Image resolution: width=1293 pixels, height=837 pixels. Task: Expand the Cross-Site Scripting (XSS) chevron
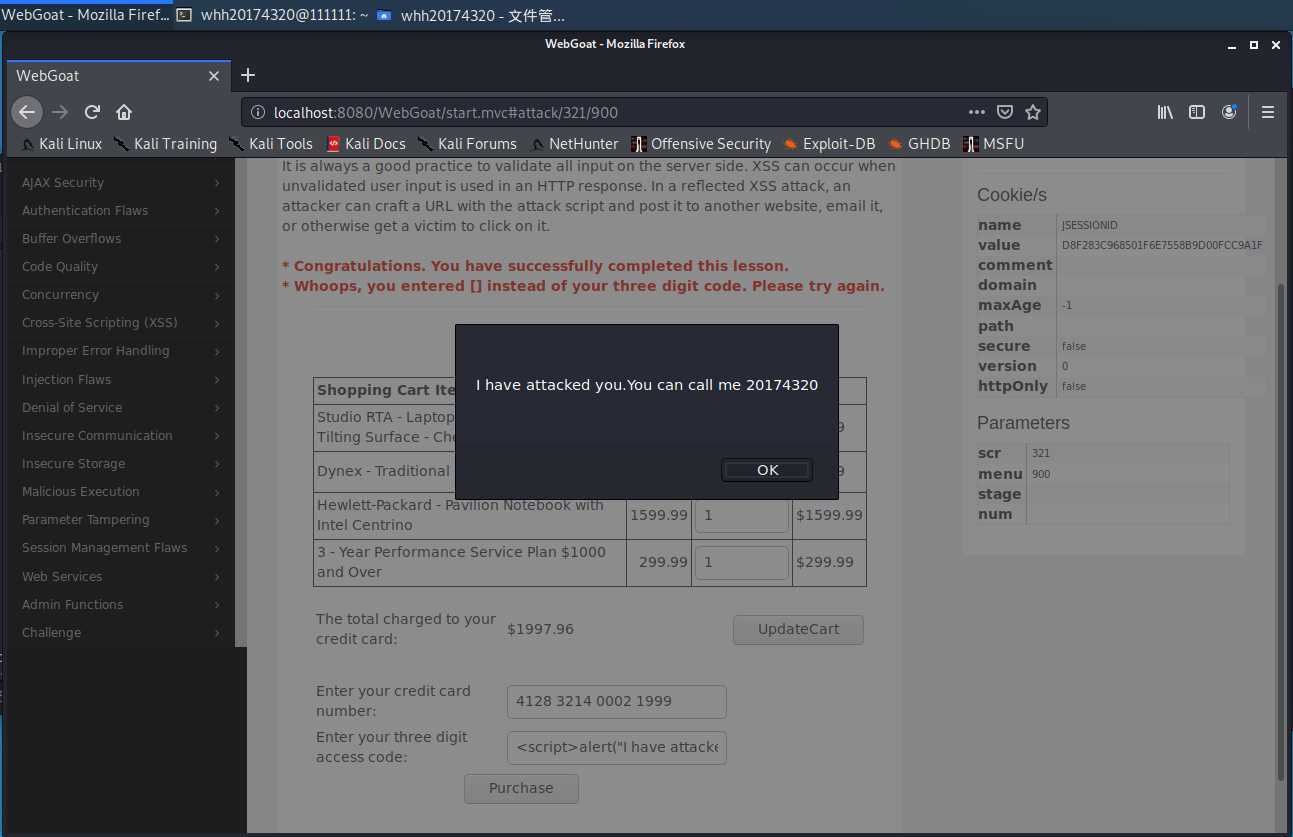[217, 323]
